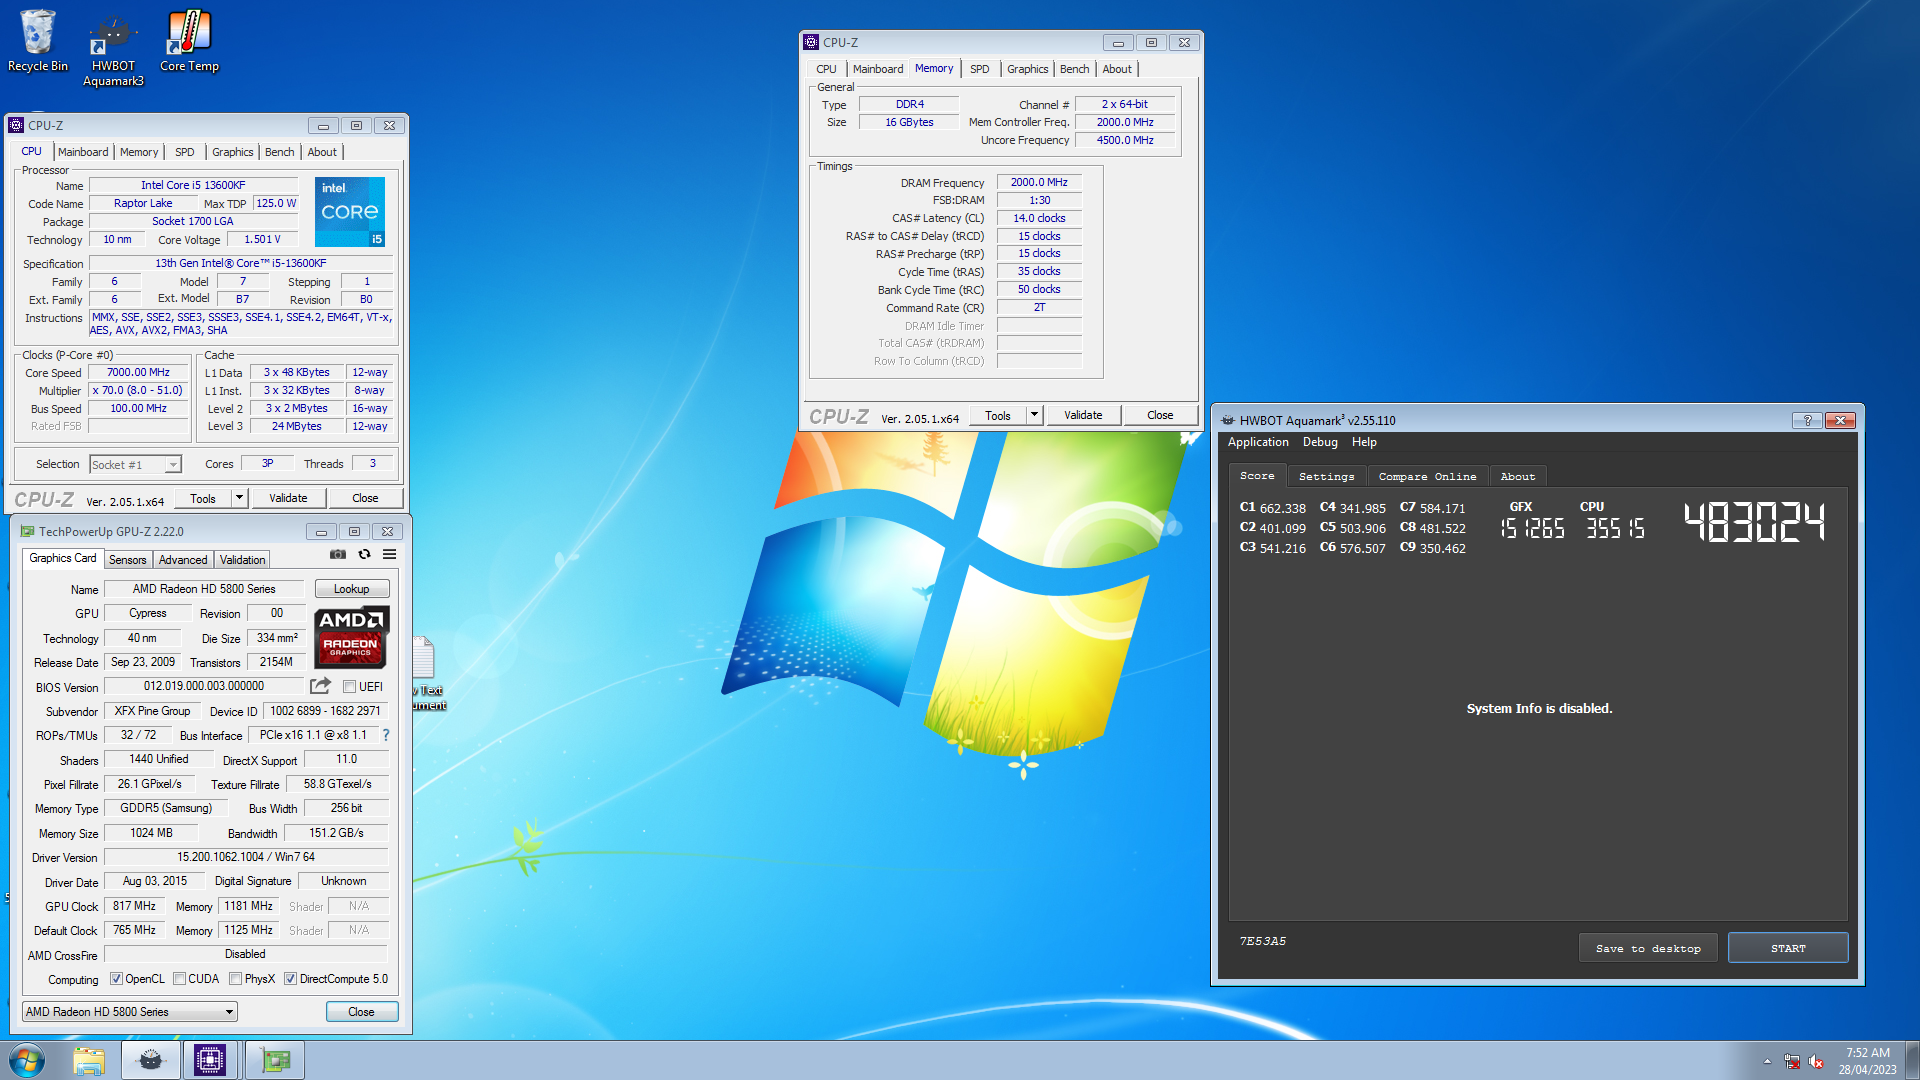Click Validate in Memory CPU-Z window
The height and width of the screenshot is (1080, 1920).
pyautogui.click(x=1083, y=415)
